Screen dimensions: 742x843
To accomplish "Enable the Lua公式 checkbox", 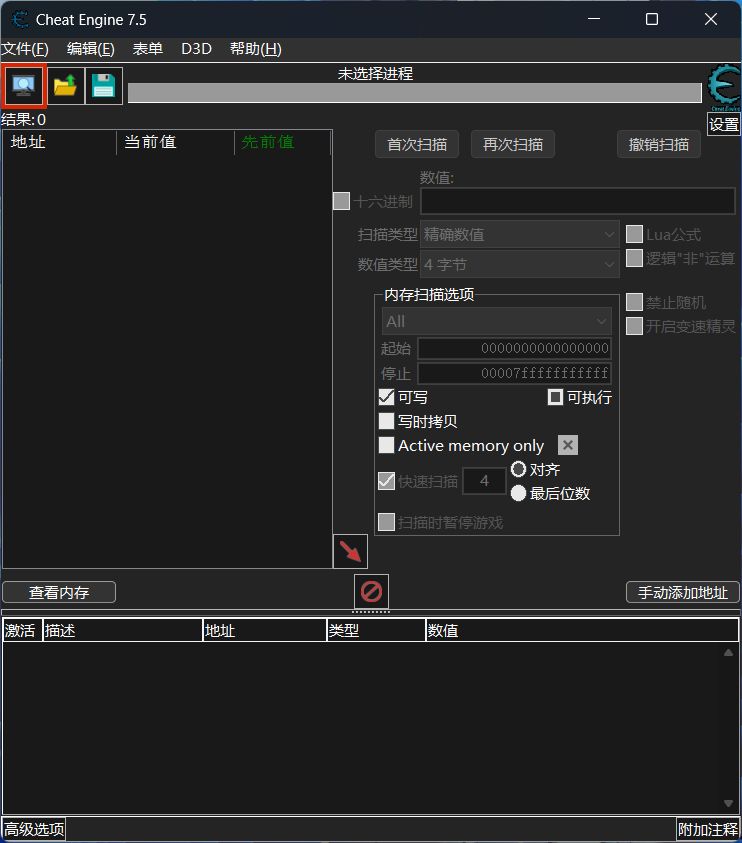I will point(634,234).
